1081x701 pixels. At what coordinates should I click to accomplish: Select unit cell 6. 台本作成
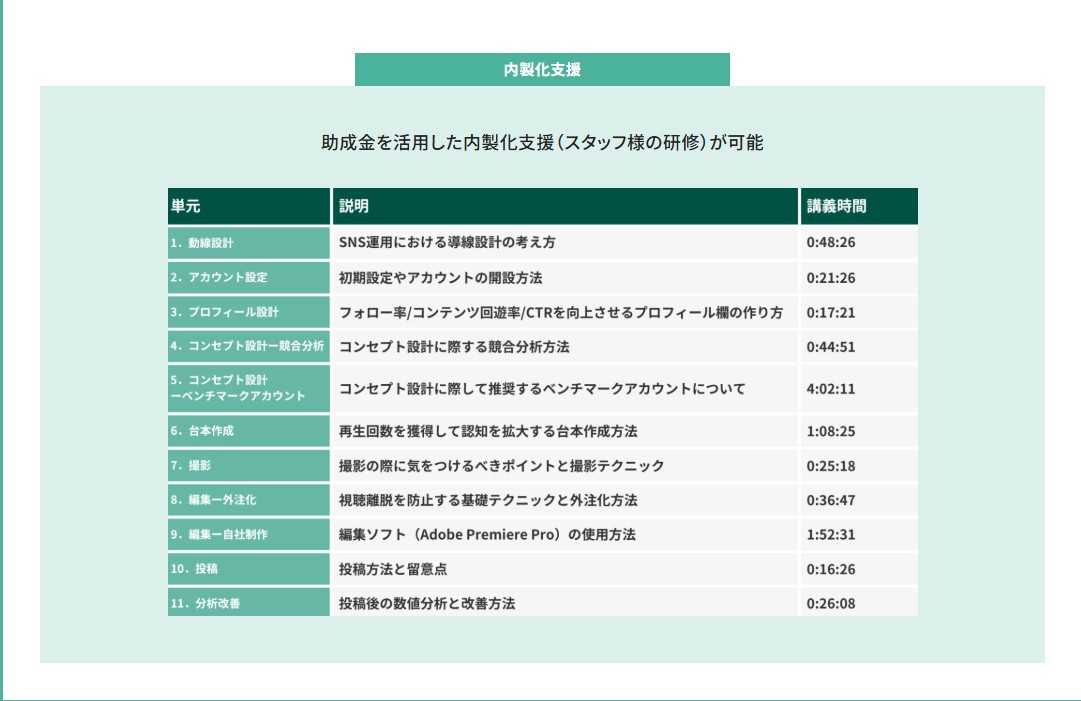coord(249,431)
